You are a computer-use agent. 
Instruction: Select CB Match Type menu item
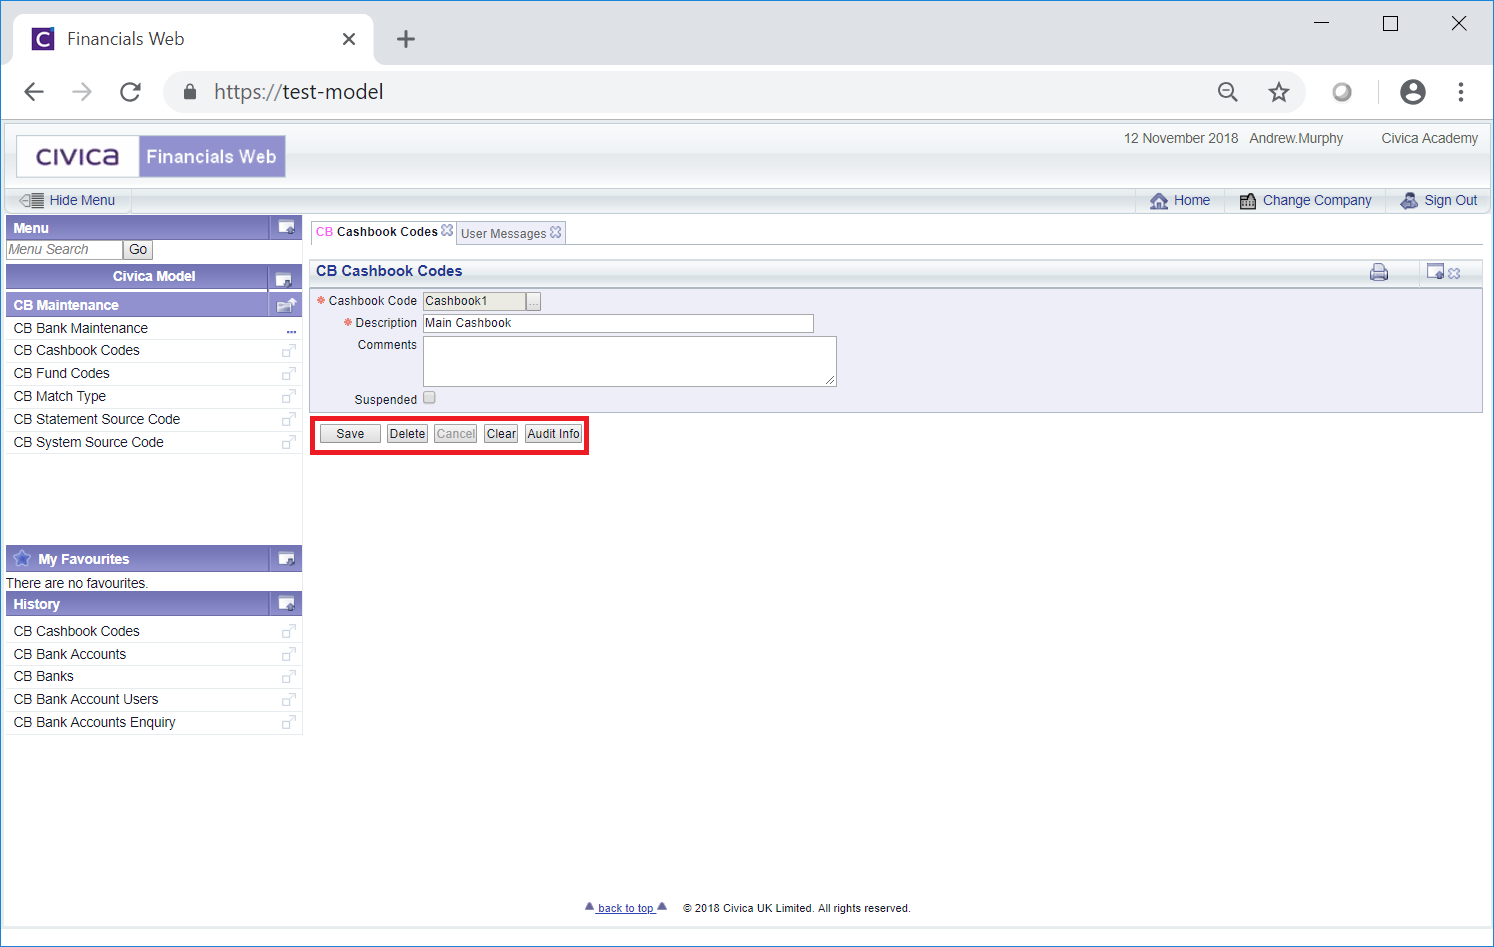click(x=60, y=396)
